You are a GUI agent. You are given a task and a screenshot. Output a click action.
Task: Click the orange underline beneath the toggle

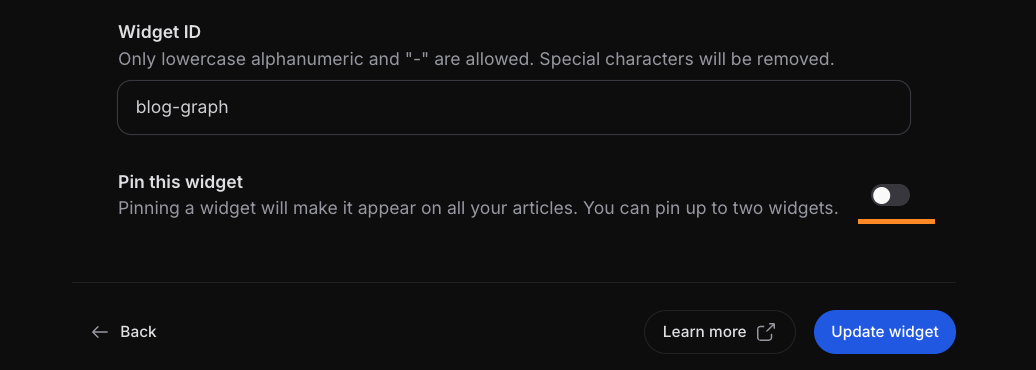(896, 221)
